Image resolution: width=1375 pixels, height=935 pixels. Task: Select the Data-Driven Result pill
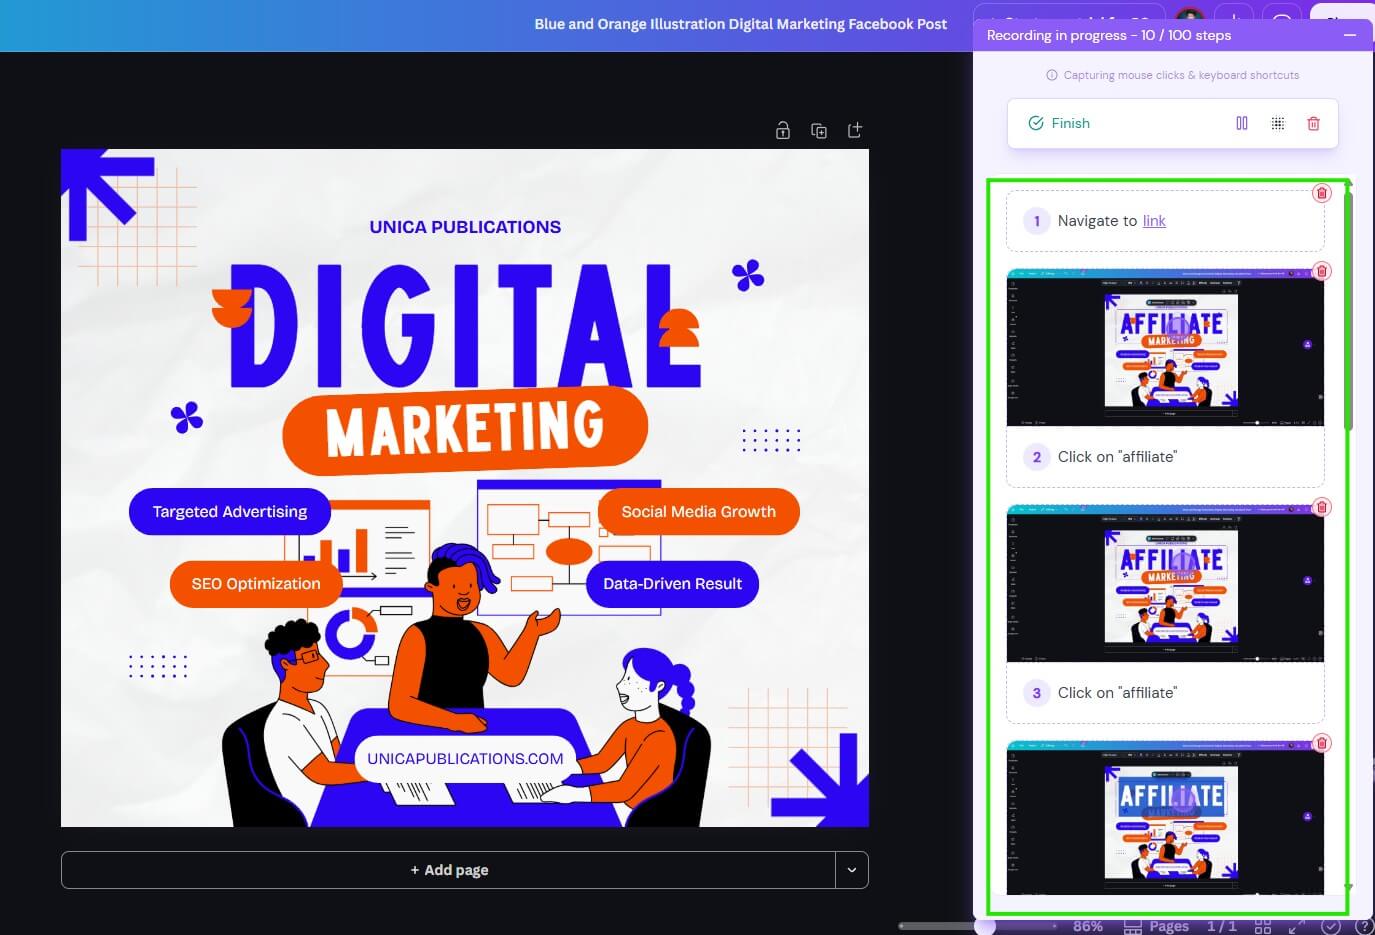(x=672, y=584)
